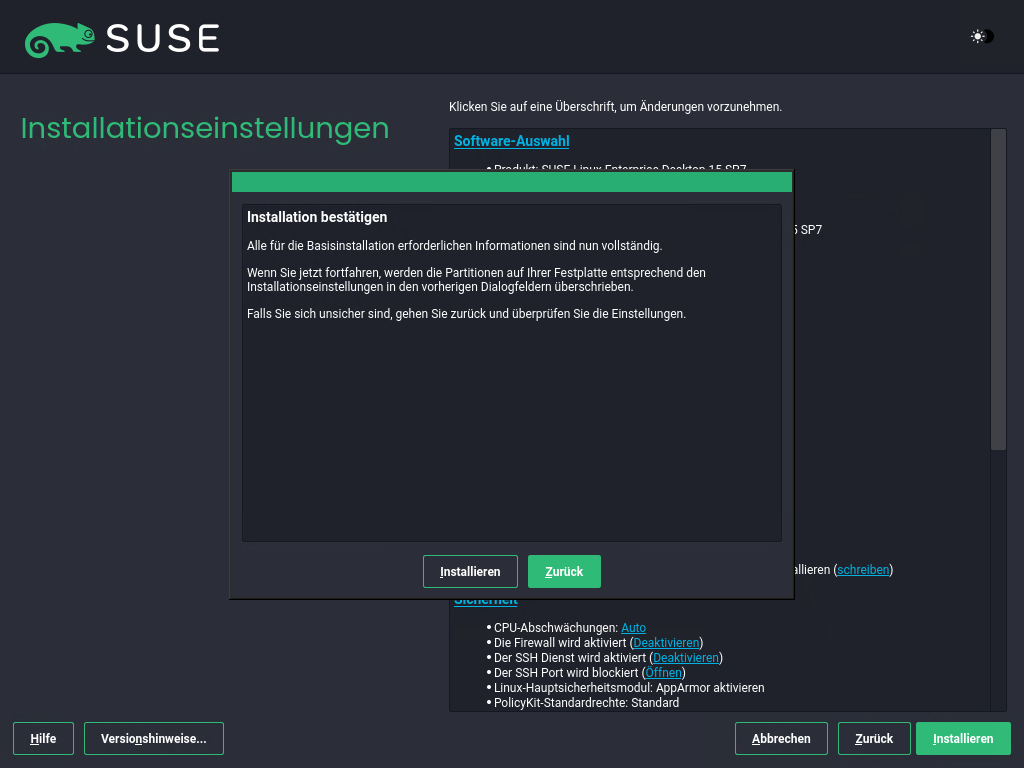Screen dimensions: 1024x768
Task: Click Zurück in the confirmation dialog
Action: (x=564, y=571)
